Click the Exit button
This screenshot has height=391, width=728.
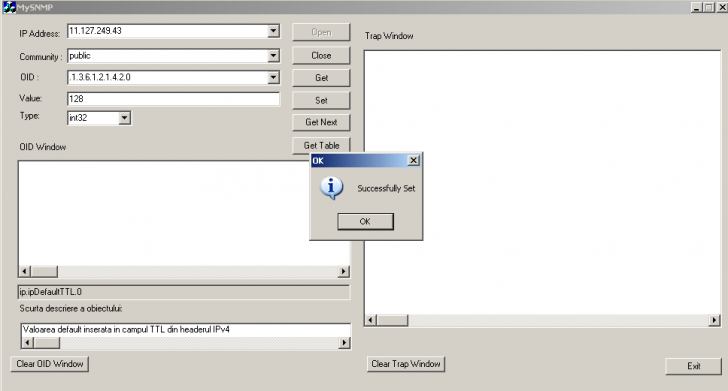(694, 366)
